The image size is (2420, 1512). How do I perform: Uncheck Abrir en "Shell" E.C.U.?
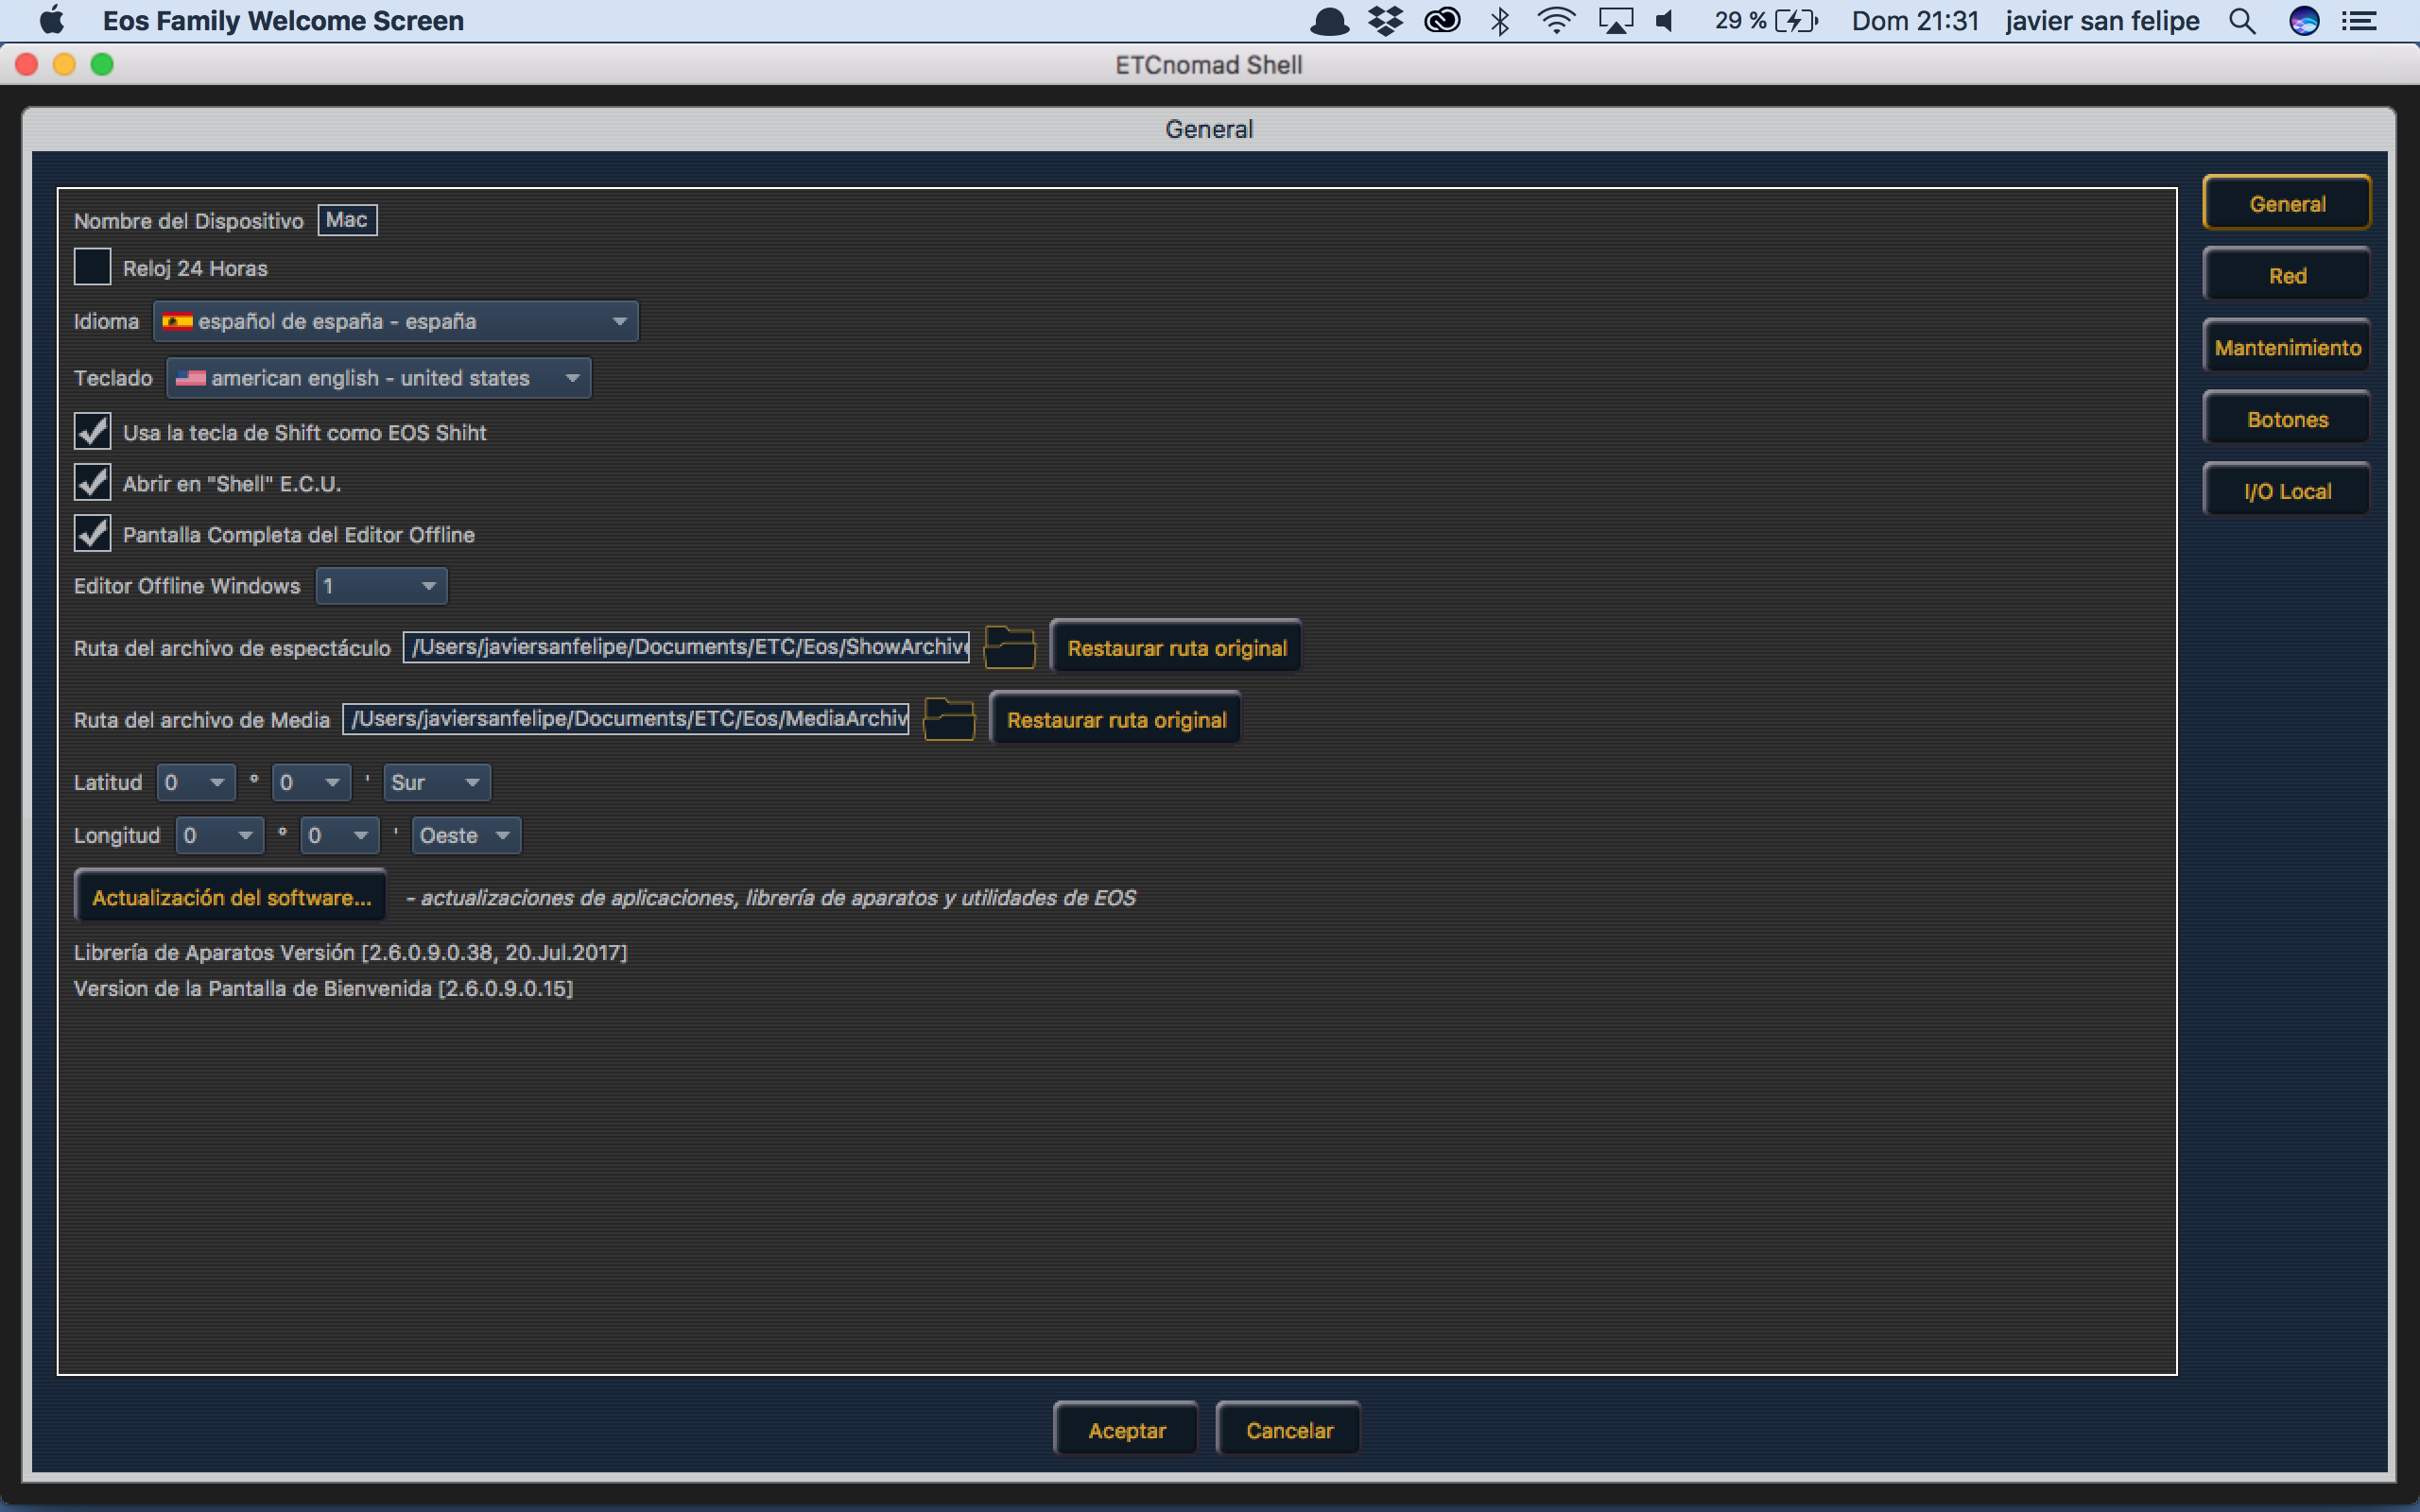pos(92,483)
